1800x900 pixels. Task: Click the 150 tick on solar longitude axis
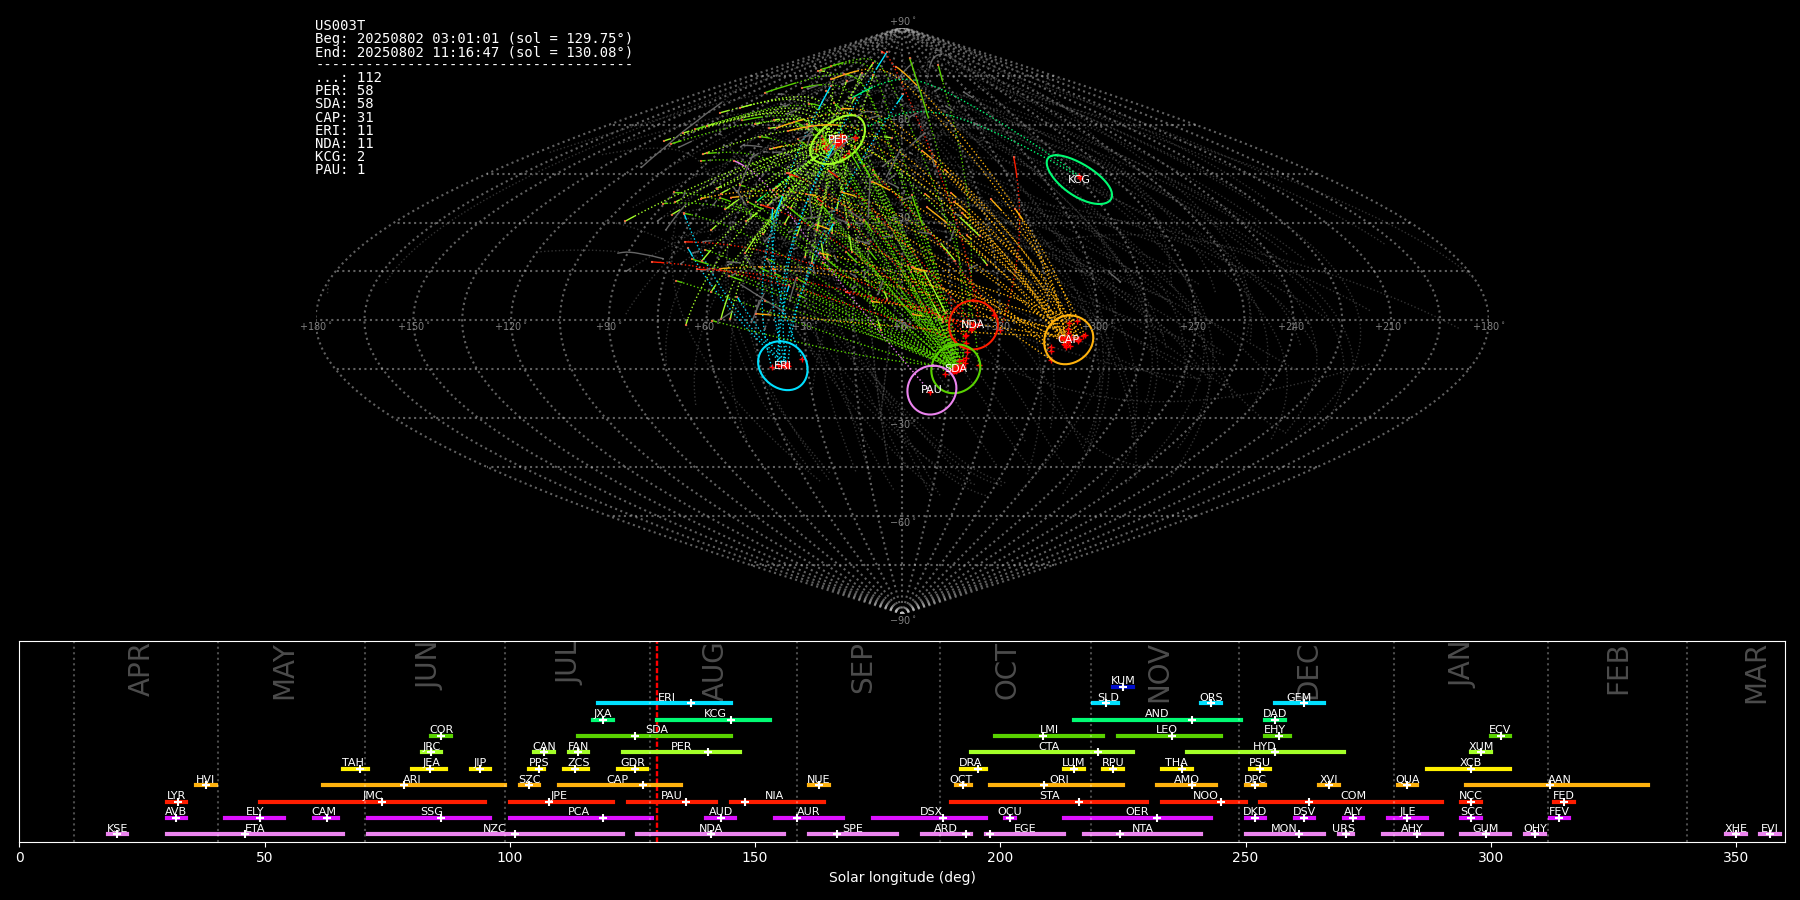coord(755,857)
